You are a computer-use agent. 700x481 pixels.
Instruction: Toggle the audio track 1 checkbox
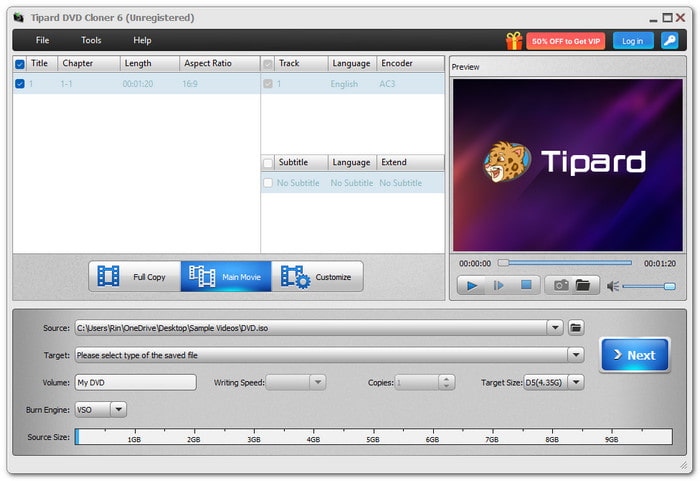click(x=268, y=84)
